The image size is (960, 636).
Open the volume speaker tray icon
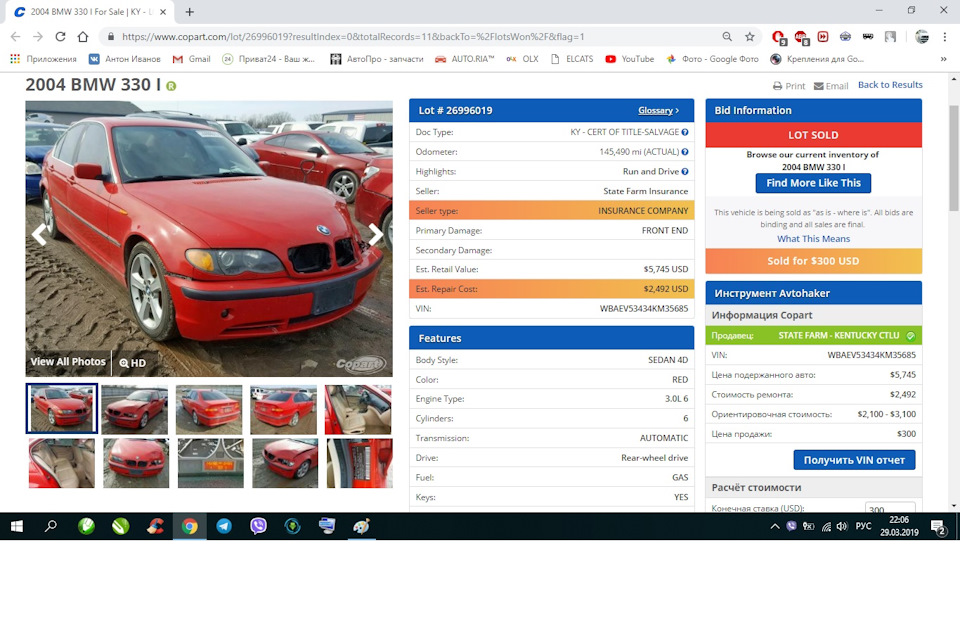point(842,526)
